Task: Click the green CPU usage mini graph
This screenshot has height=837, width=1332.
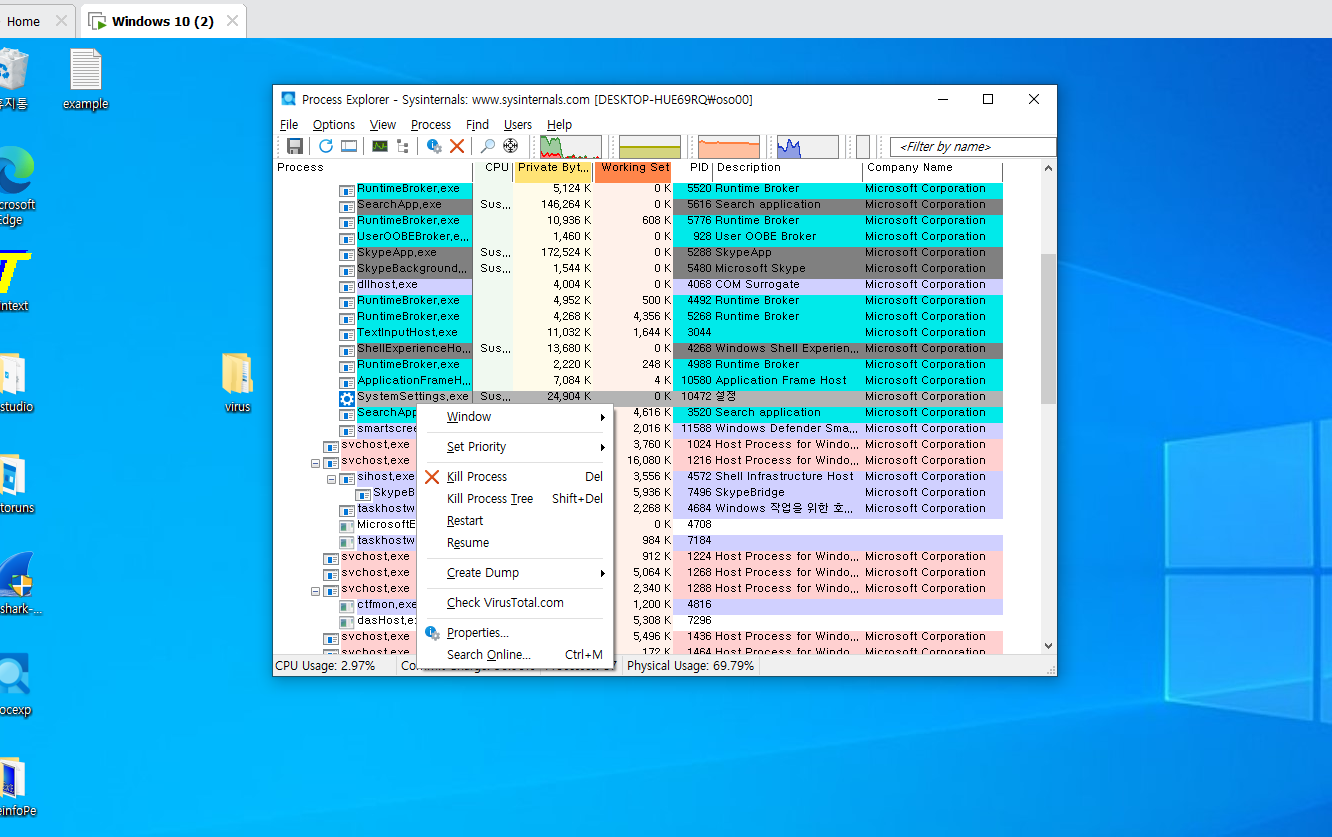Action: (571, 147)
